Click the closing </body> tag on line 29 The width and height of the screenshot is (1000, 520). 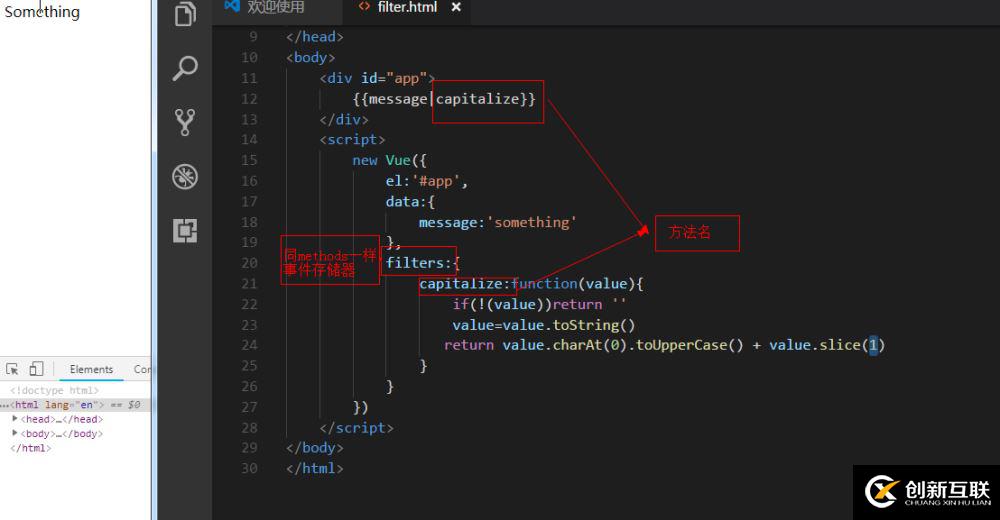point(314,448)
